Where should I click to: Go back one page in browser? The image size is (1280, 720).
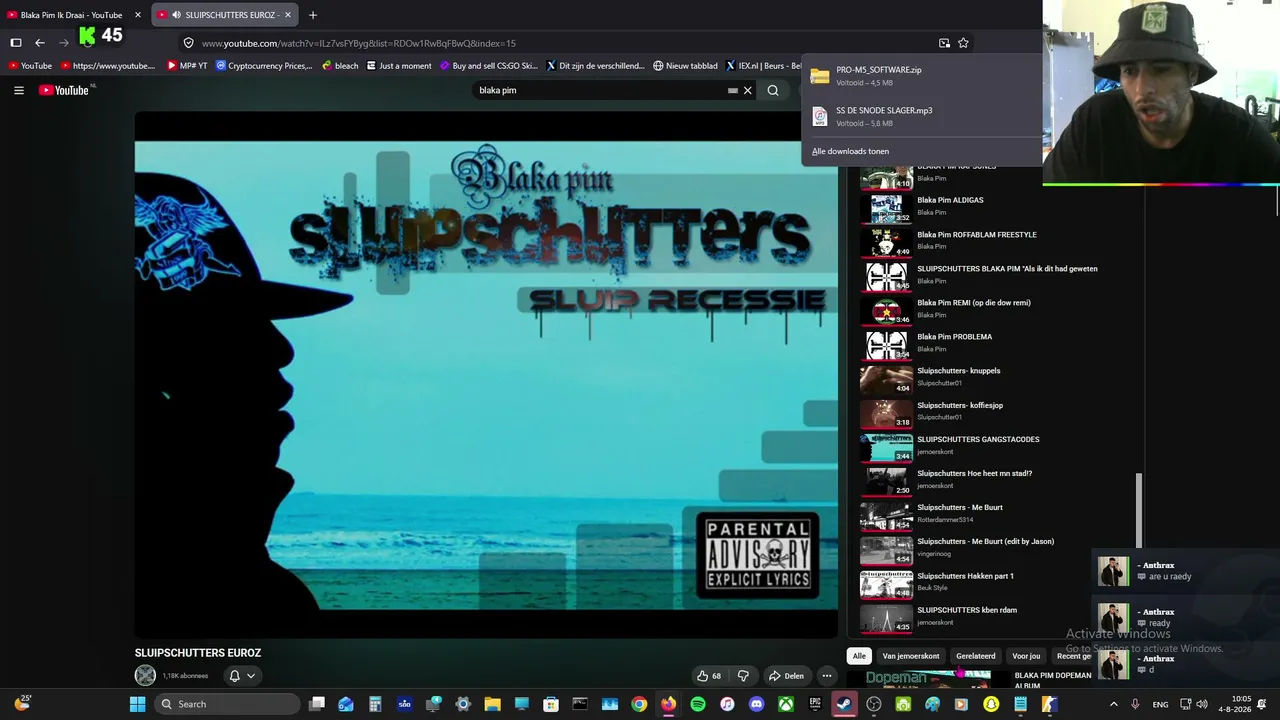(x=40, y=43)
